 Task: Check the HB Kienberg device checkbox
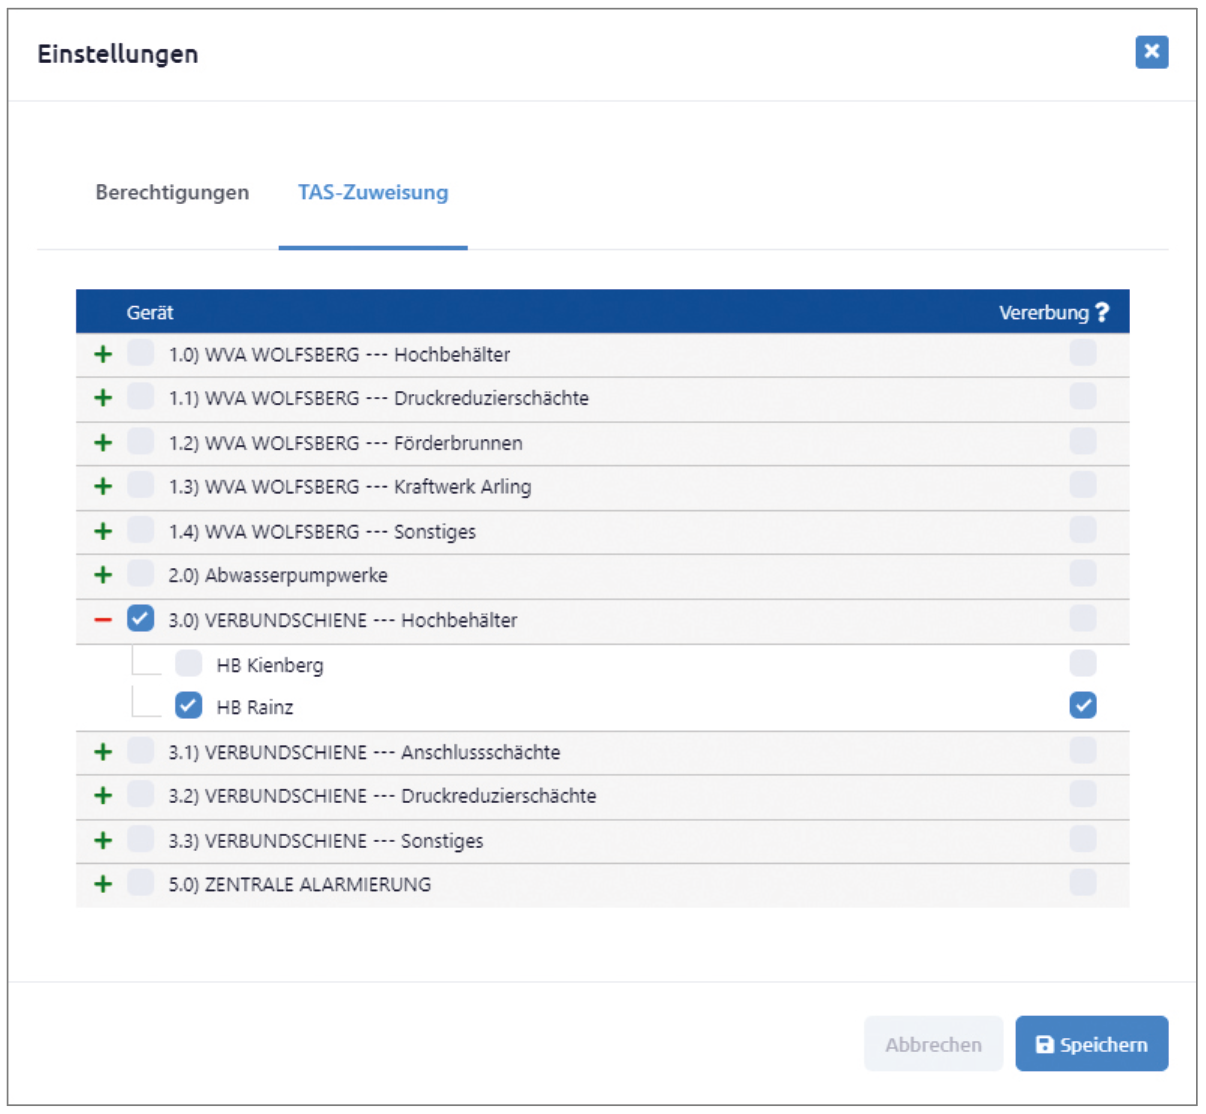(x=188, y=664)
